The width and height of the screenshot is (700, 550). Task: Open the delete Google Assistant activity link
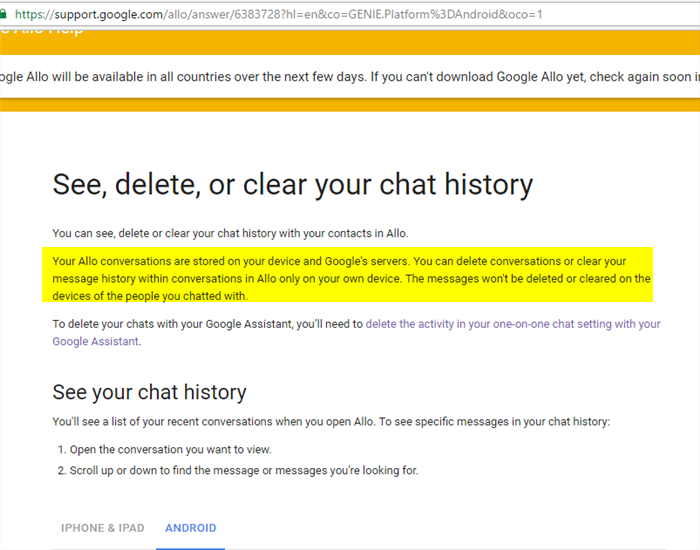click(x=356, y=333)
